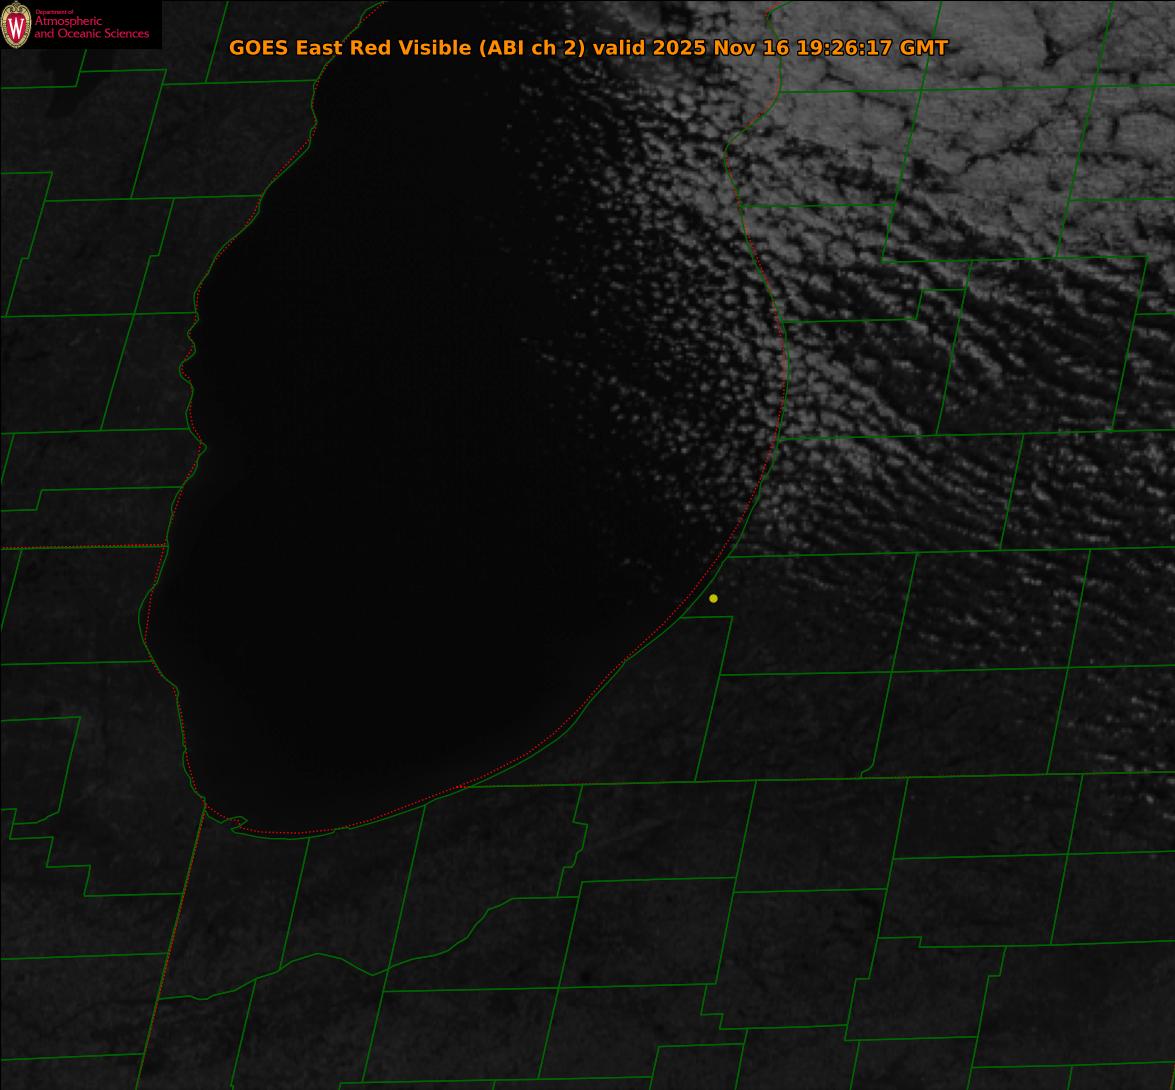The height and width of the screenshot is (1090, 1175).
Task: Click the UW crest logo icon
Action: pyautogui.click(x=17, y=25)
